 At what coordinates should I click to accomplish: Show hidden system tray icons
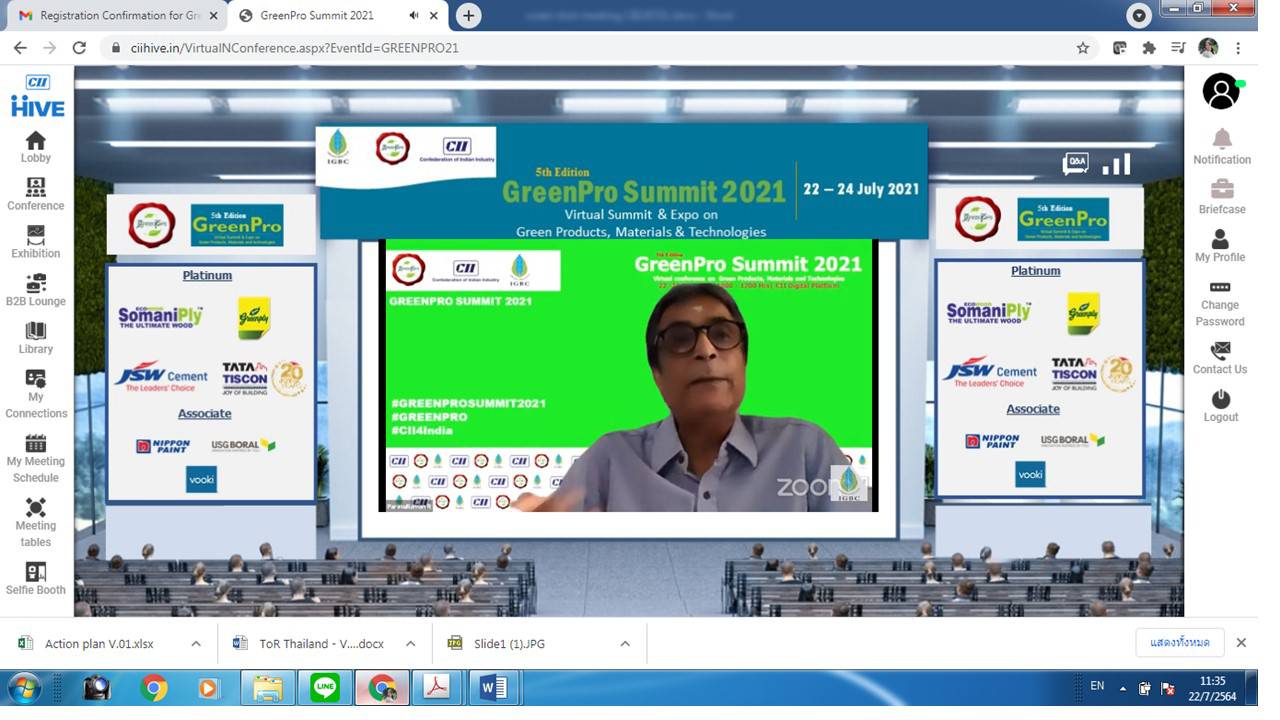click(x=1122, y=688)
